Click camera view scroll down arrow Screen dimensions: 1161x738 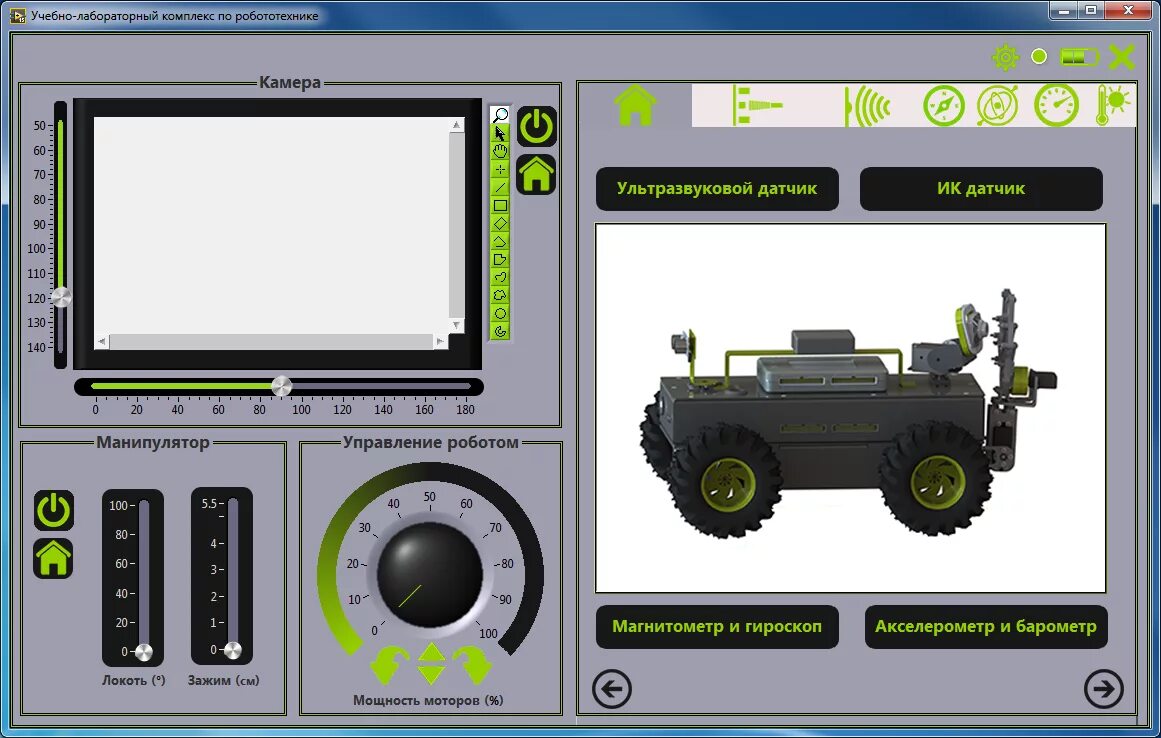(x=456, y=325)
